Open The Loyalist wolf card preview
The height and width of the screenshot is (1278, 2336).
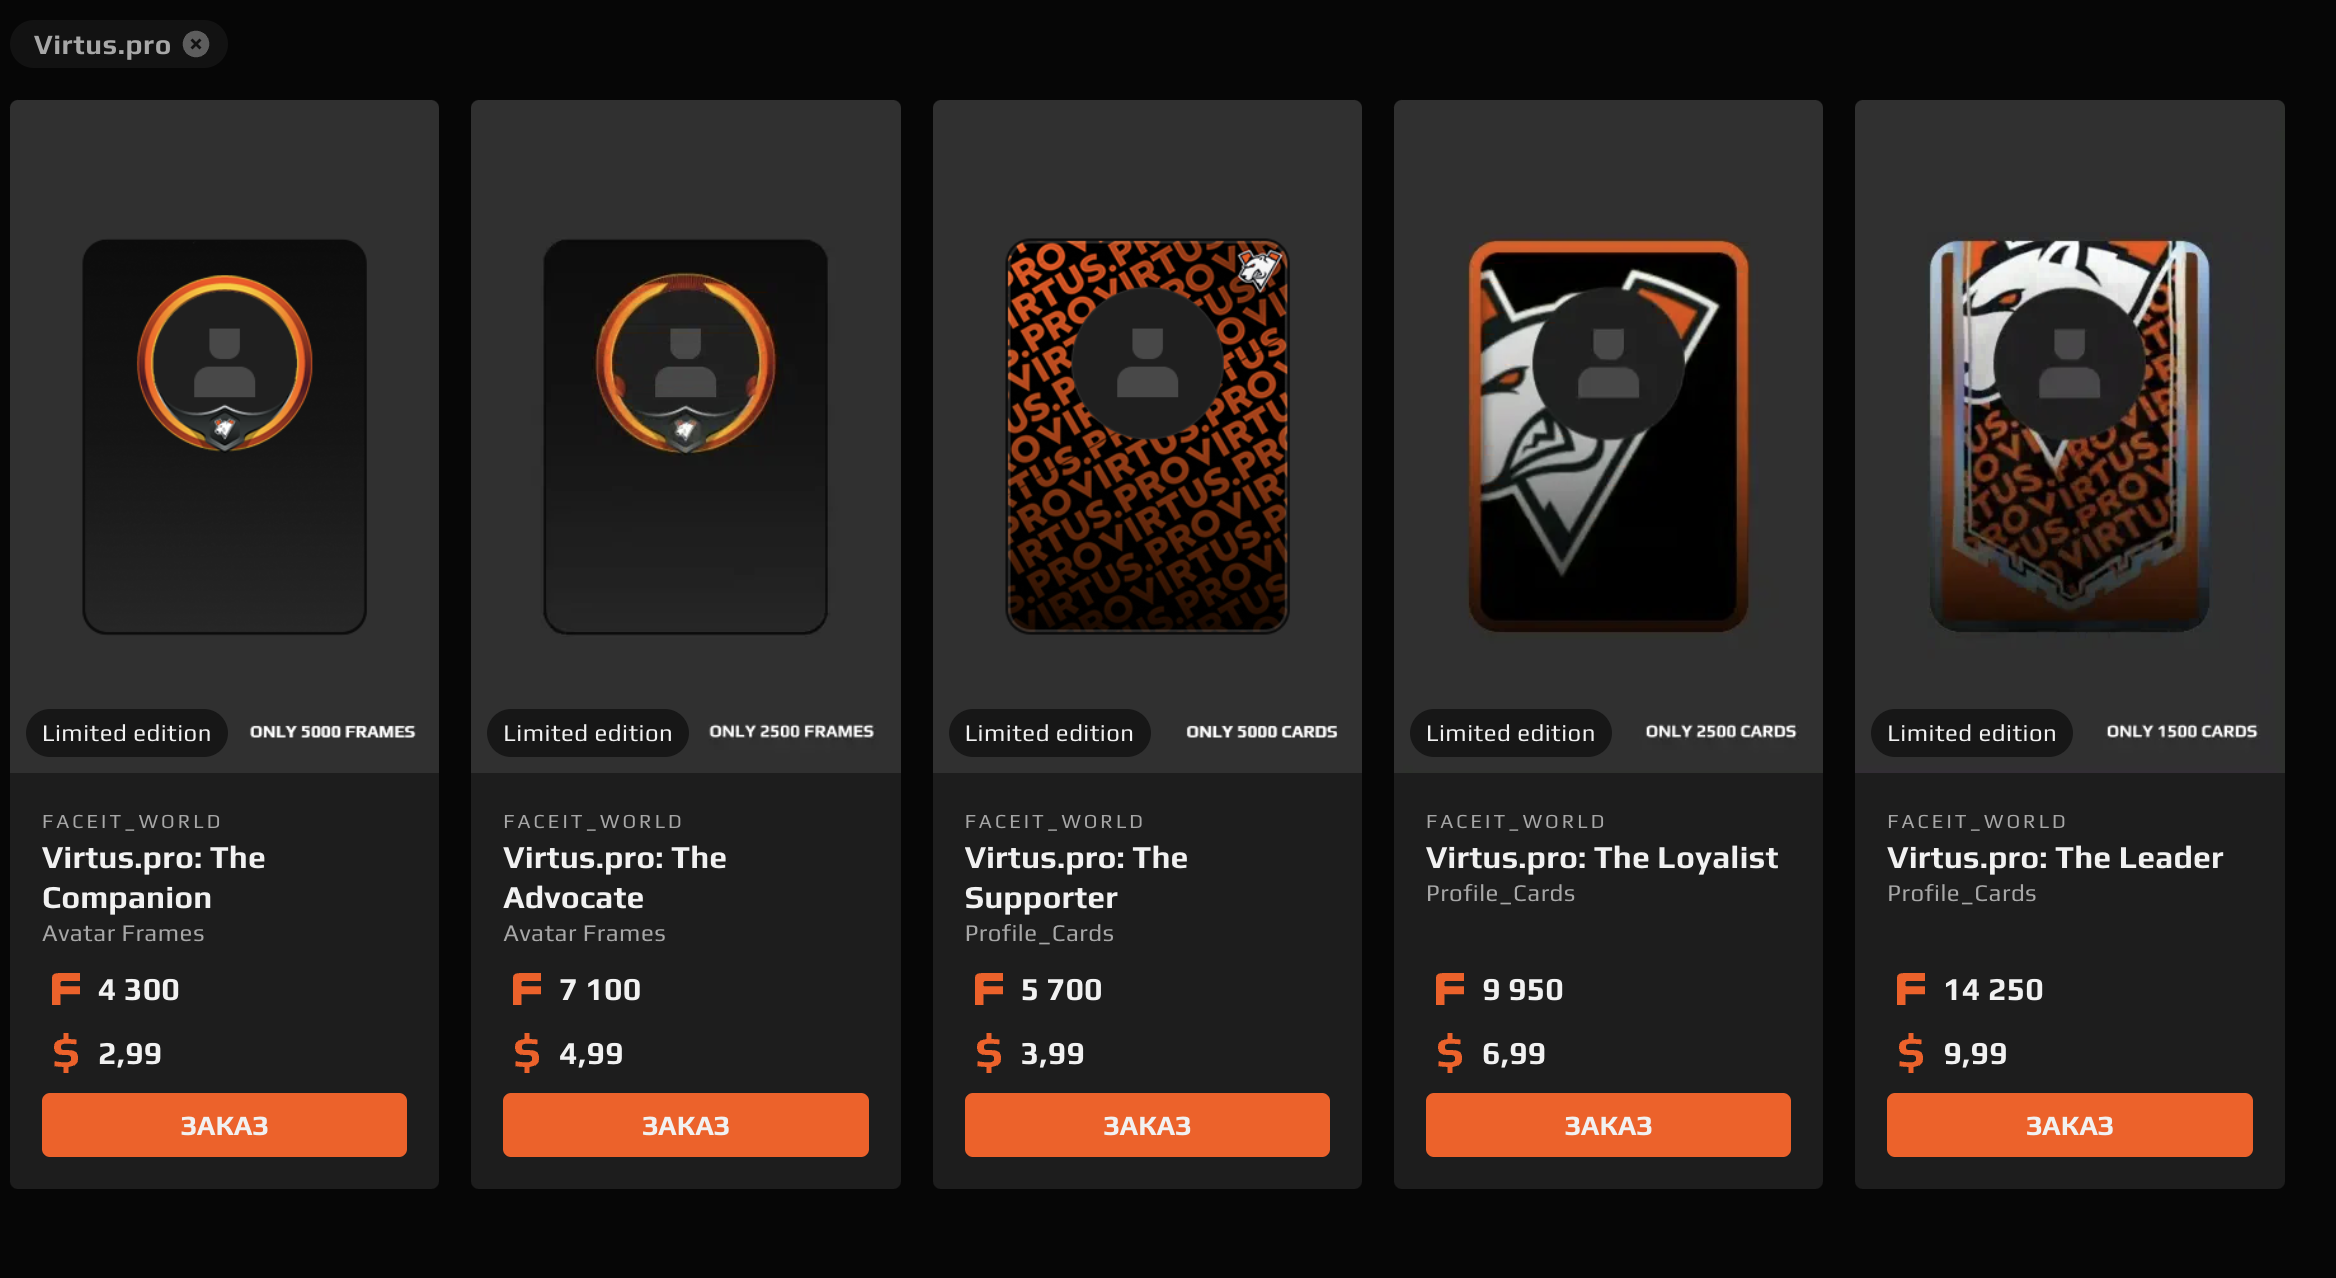pos(1608,436)
